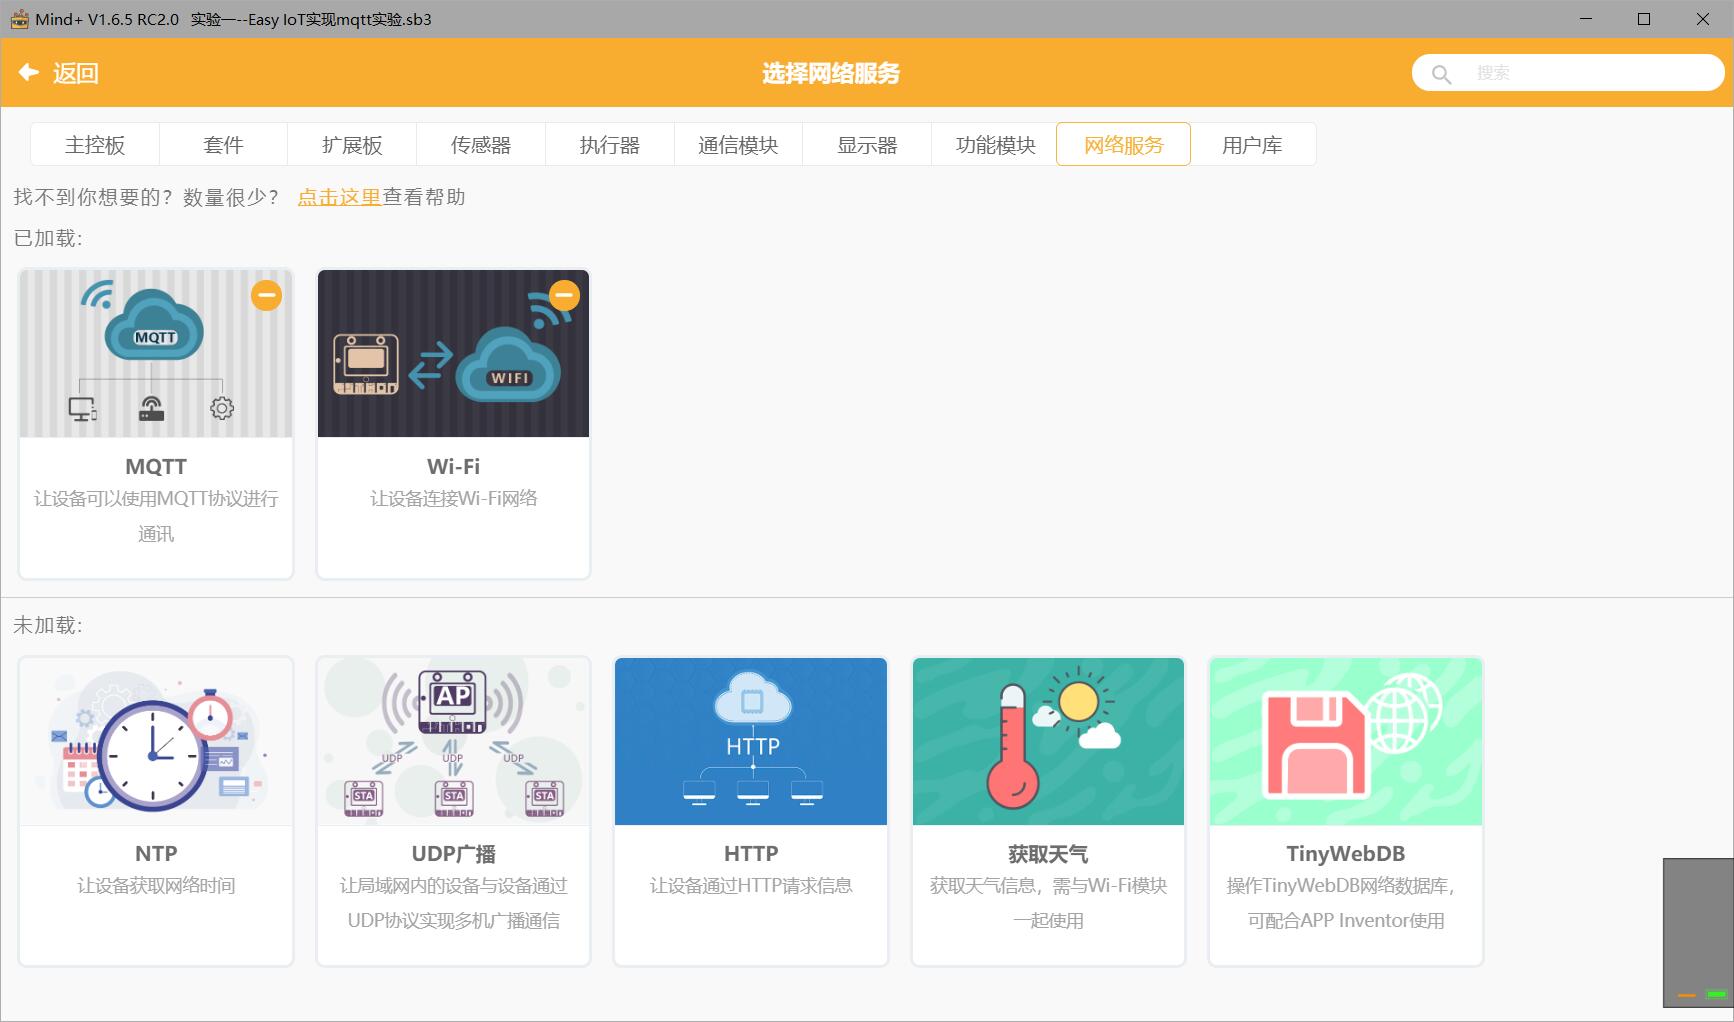Load the UDP广播 module image
This screenshot has width=1734, height=1022.
[453, 741]
